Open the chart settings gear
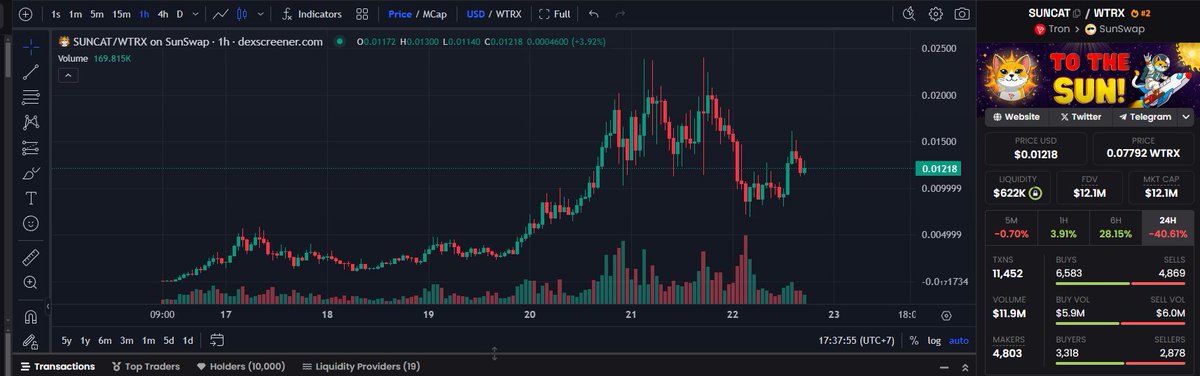The width and height of the screenshot is (1200, 376). 935,14
